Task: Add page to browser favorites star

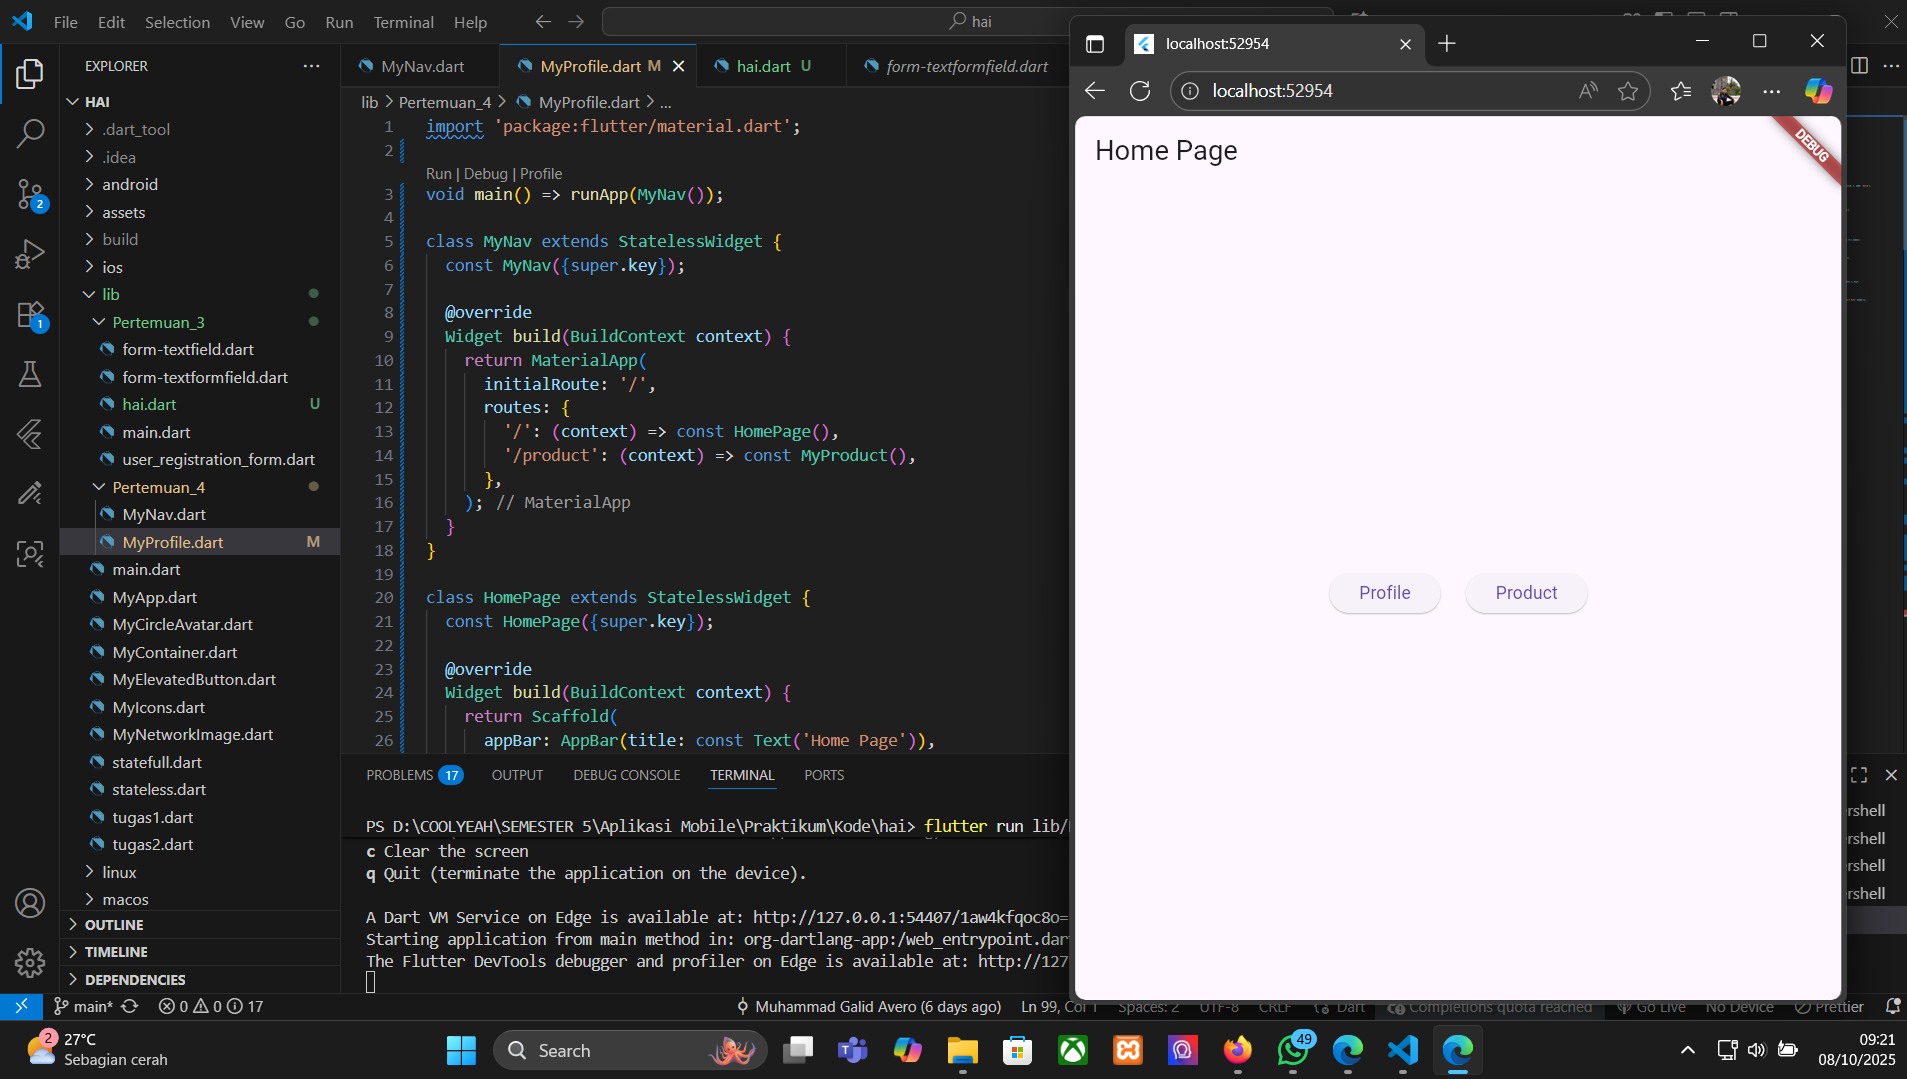Action: pos(1628,91)
